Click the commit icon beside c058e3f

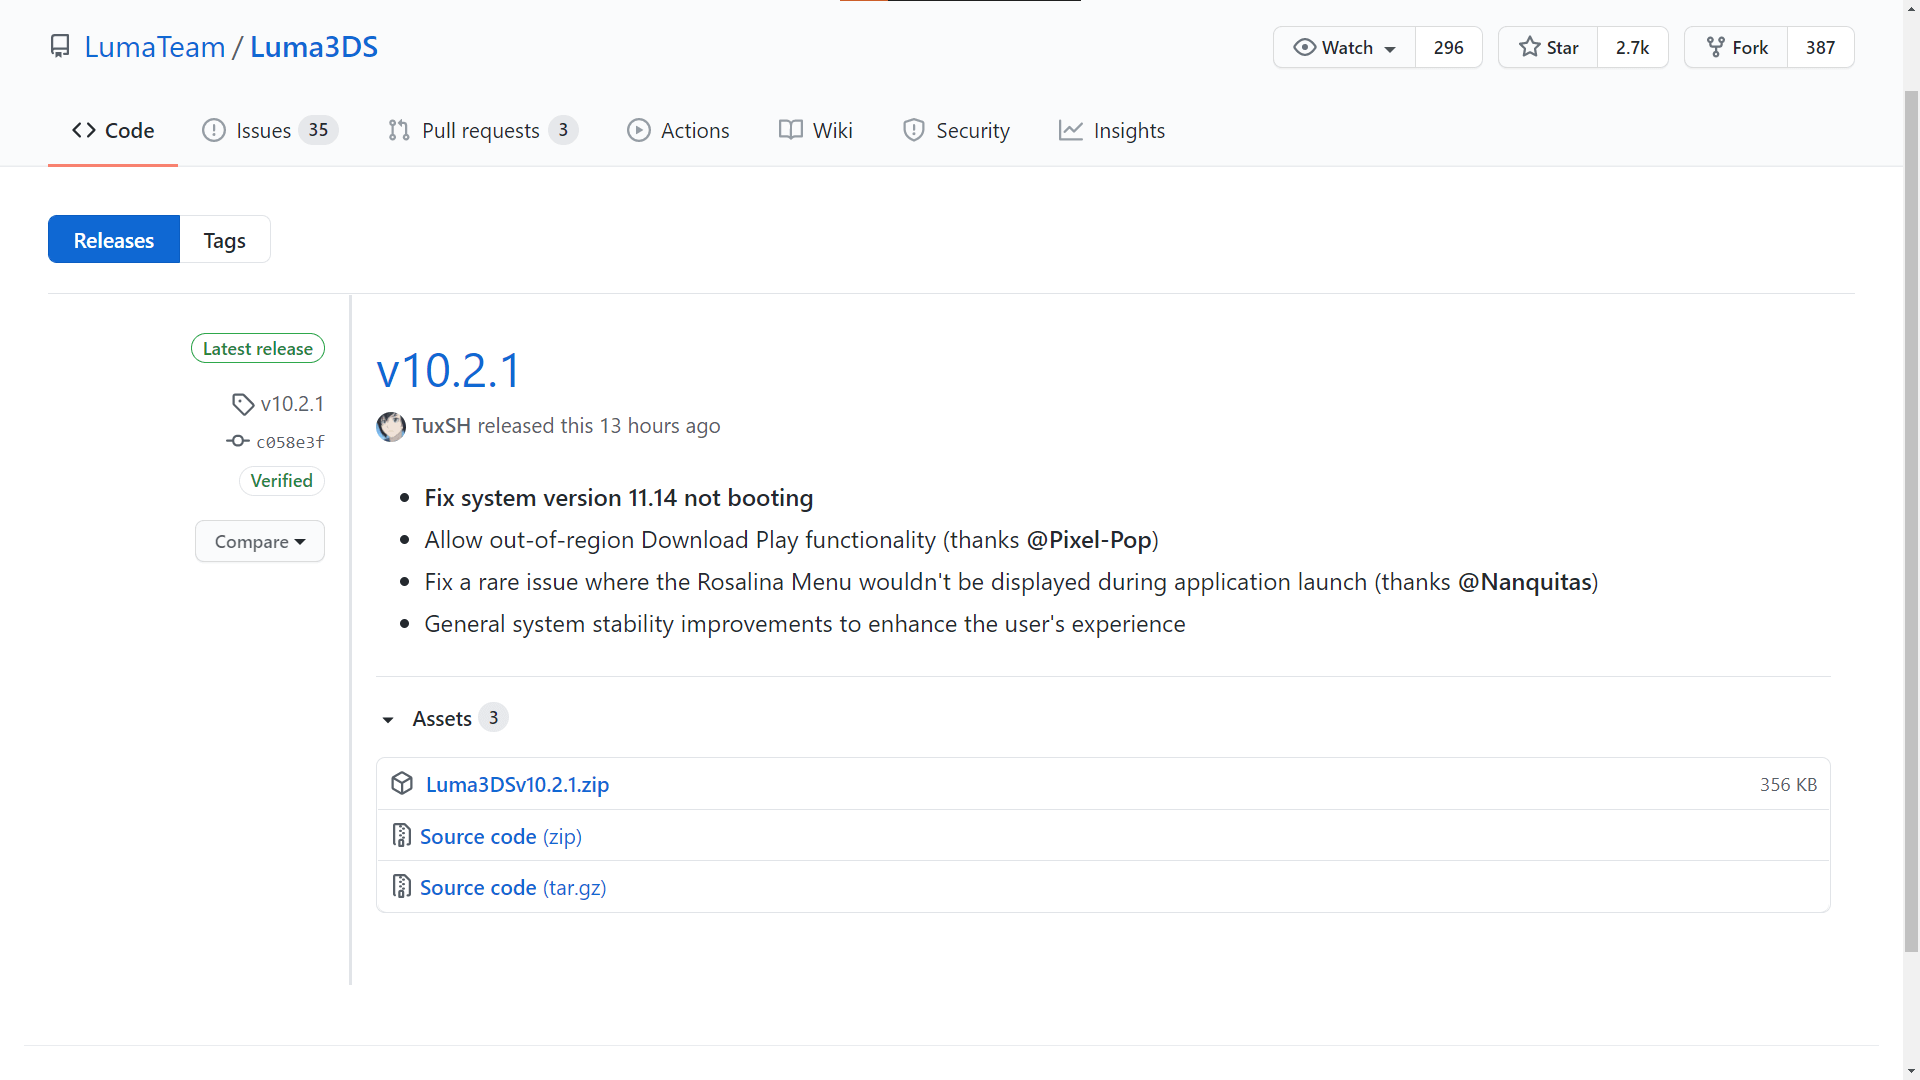[x=238, y=441]
